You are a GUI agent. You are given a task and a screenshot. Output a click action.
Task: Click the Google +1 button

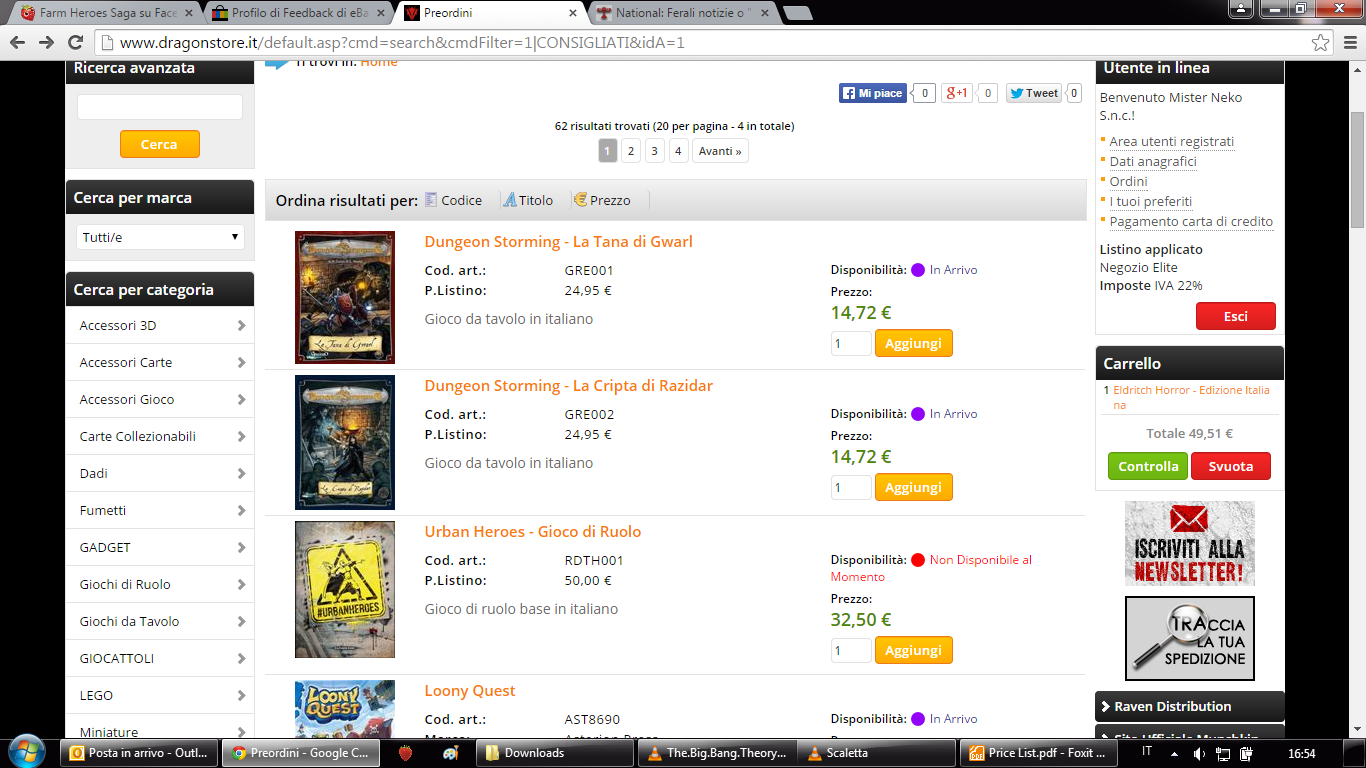pos(957,93)
